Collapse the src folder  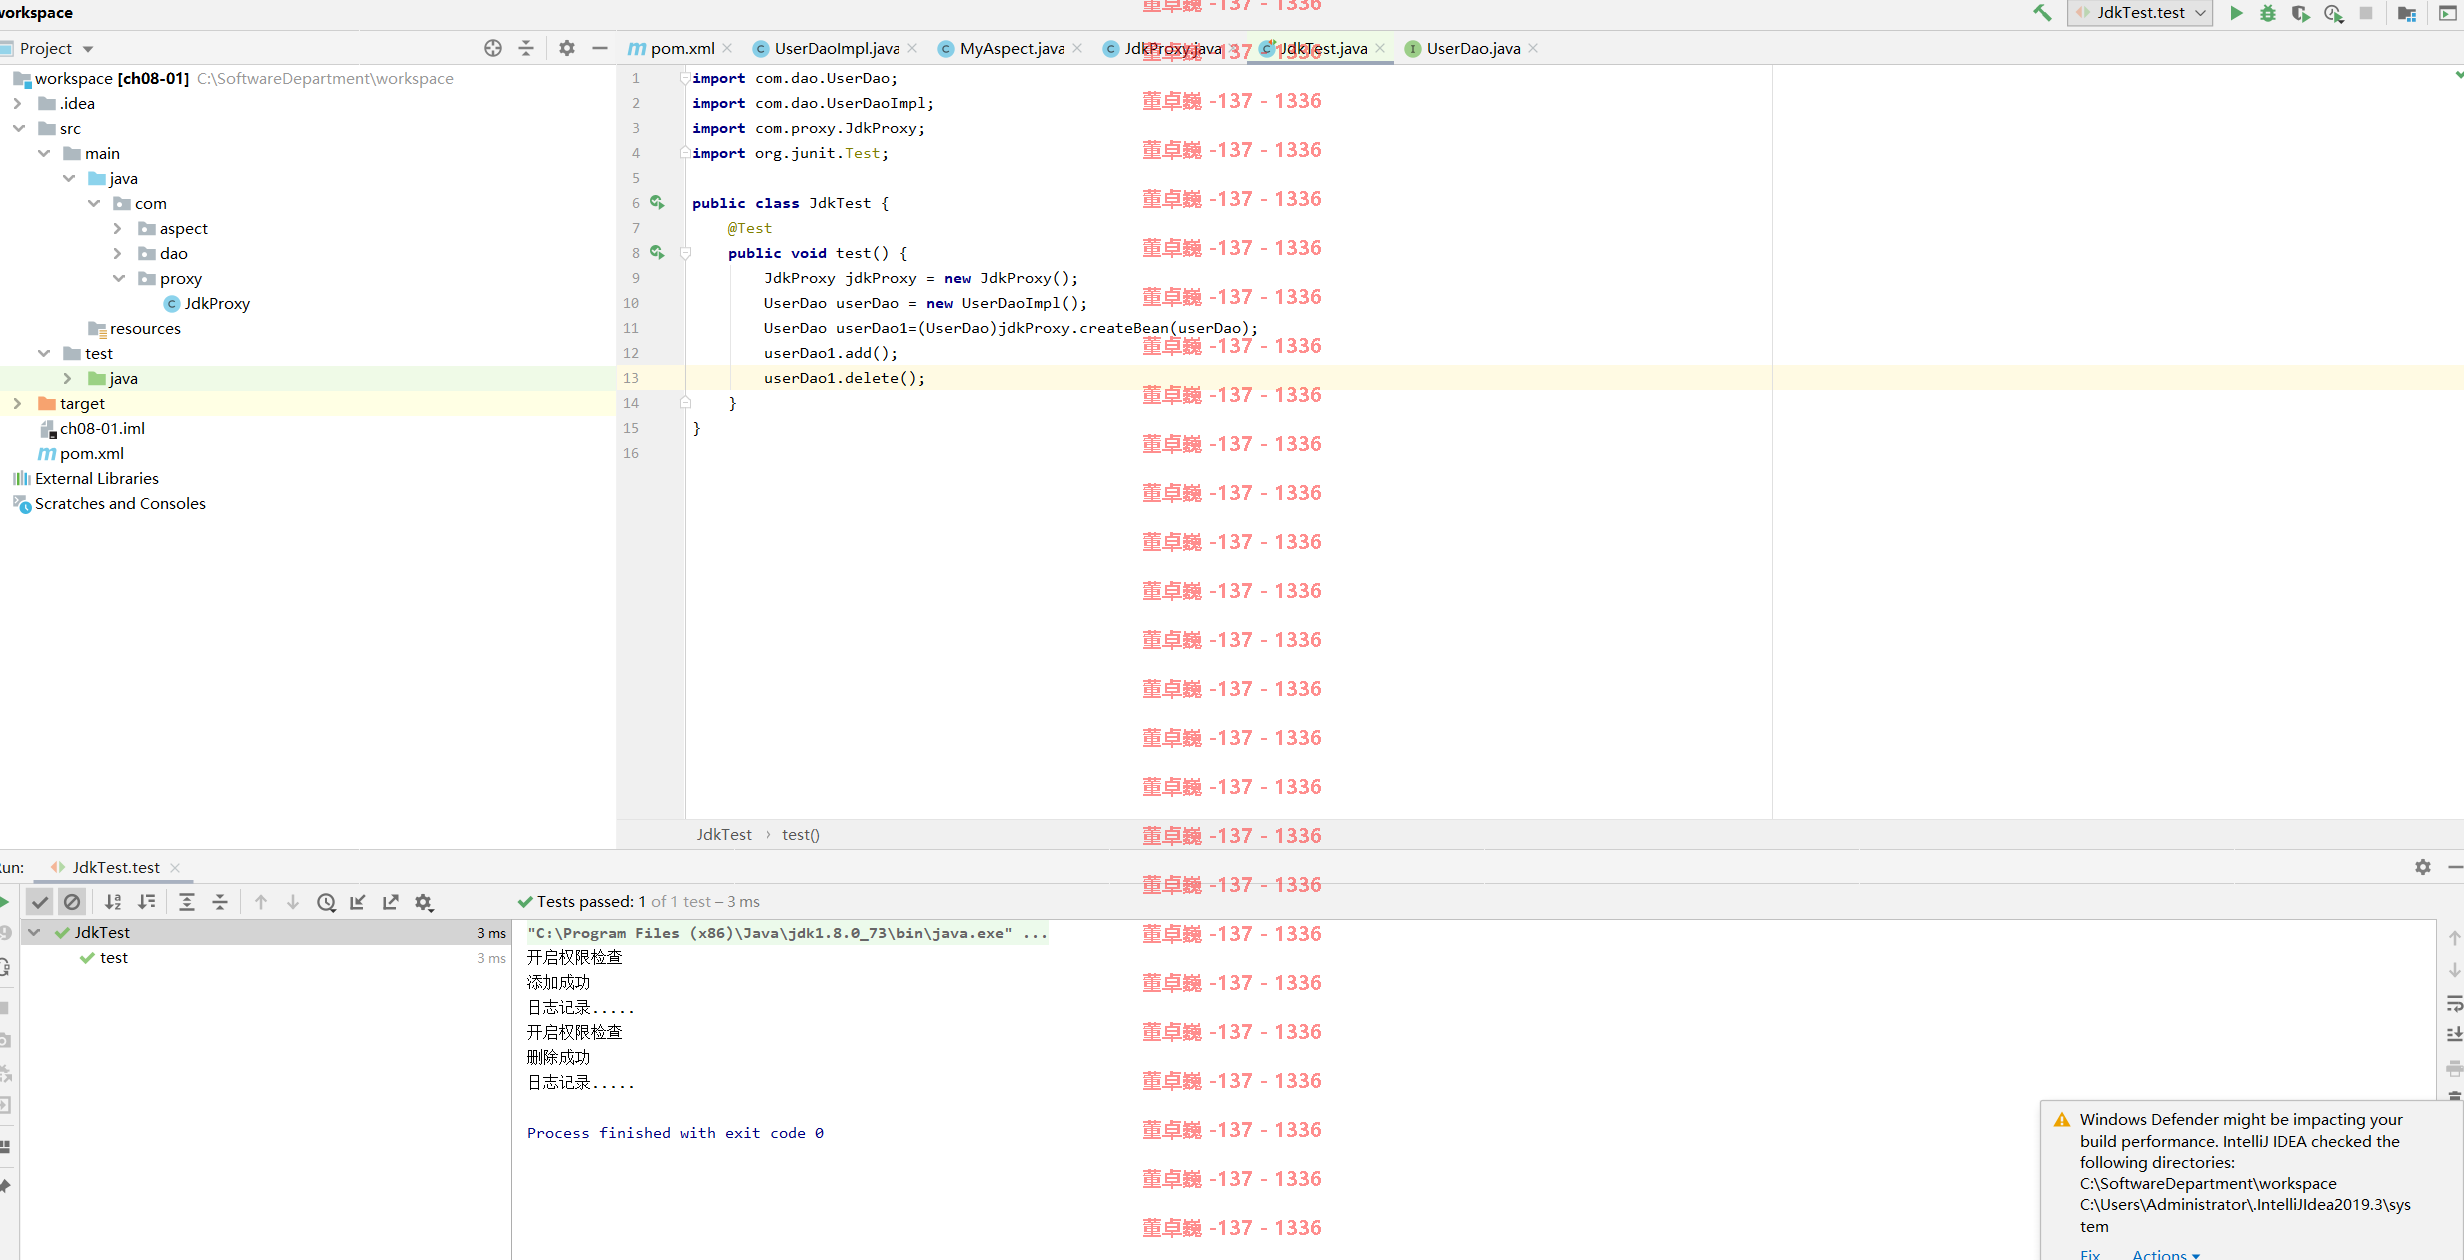18,128
